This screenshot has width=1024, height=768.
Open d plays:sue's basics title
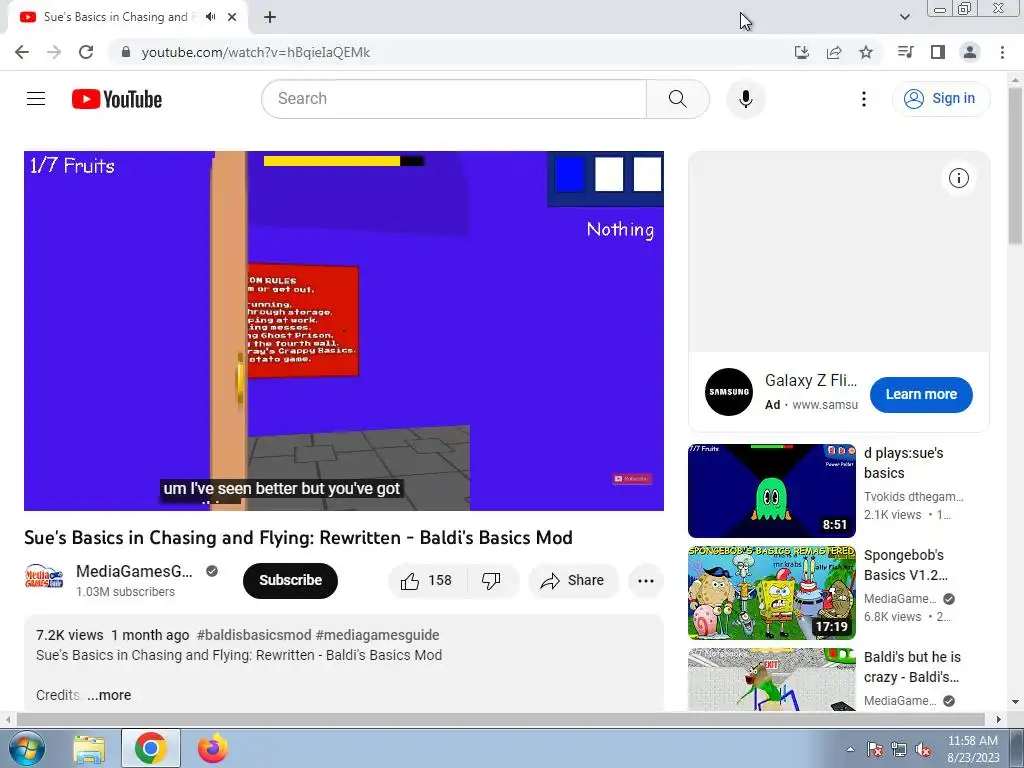903,463
